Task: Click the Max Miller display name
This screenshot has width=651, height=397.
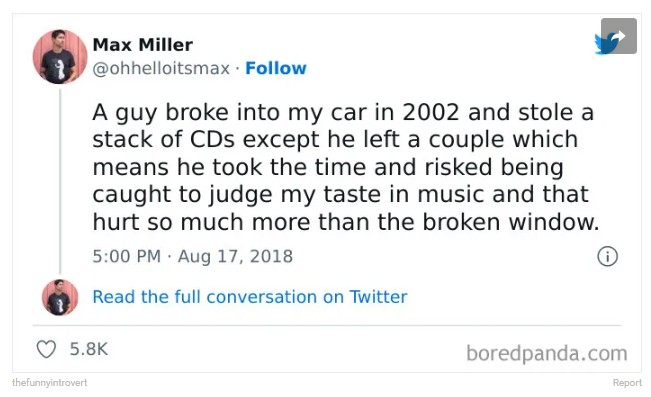Action: pyautogui.click(x=142, y=45)
